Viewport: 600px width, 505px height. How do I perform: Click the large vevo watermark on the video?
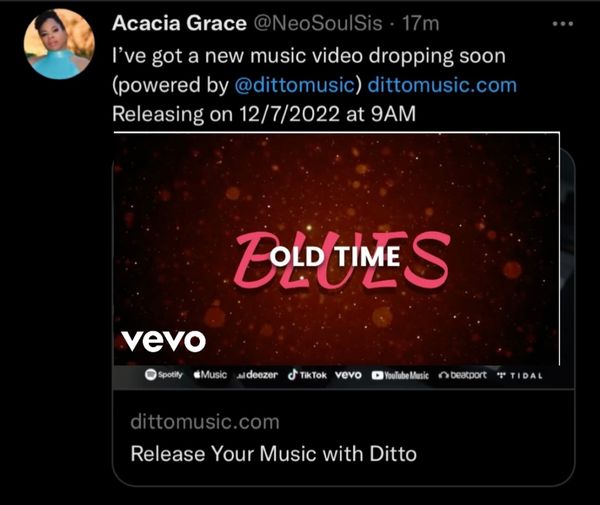point(163,340)
